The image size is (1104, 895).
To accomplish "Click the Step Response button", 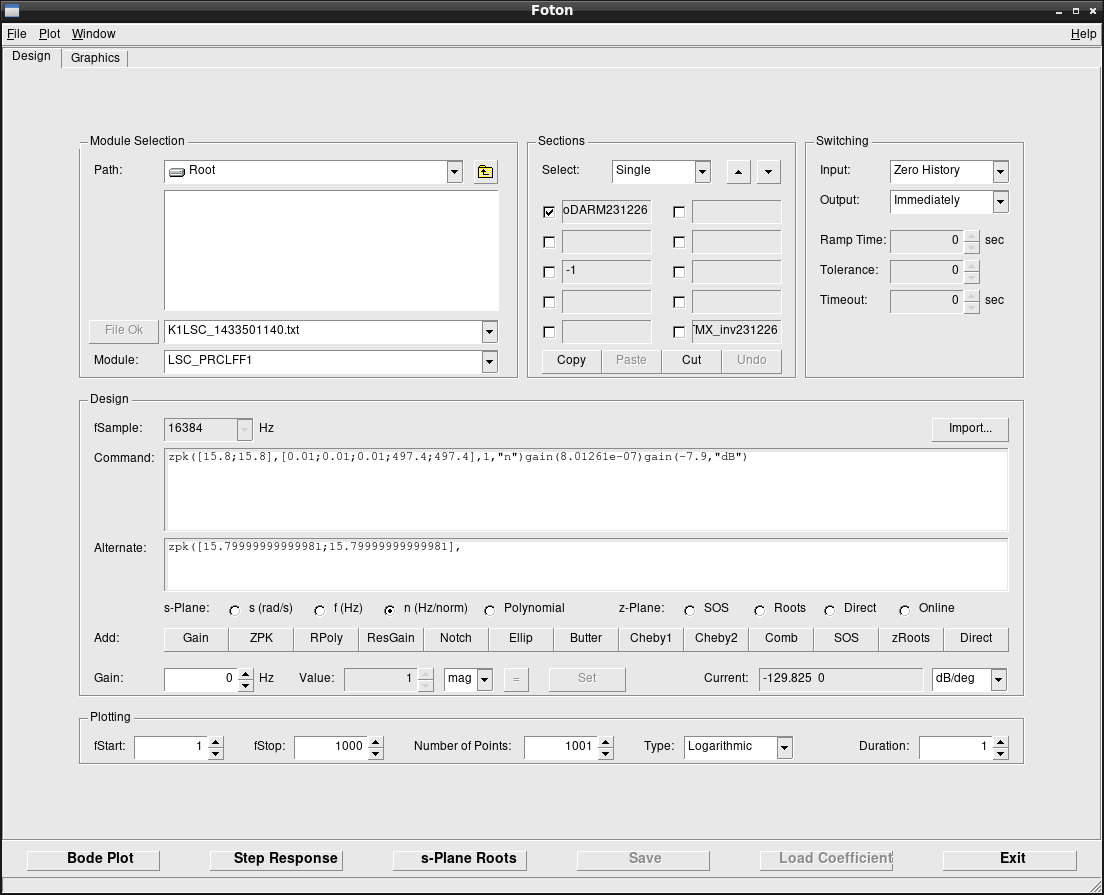I will [x=277, y=859].
